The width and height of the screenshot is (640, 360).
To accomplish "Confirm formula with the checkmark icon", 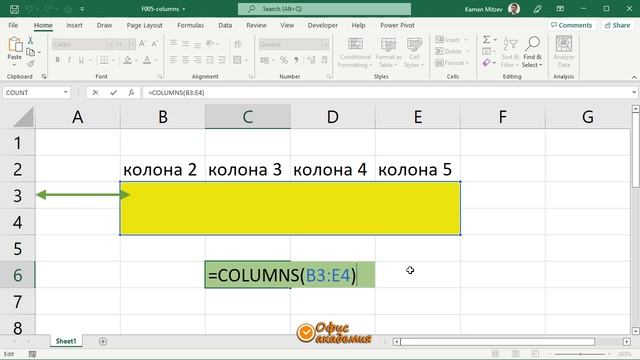I will pos(113,93).
